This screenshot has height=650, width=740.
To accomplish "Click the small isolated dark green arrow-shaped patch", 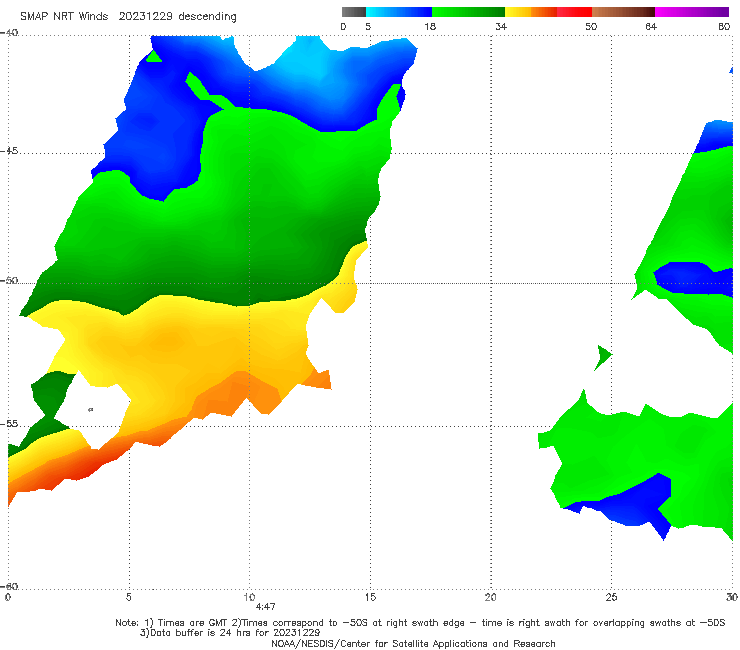I will tap(603, 357).
